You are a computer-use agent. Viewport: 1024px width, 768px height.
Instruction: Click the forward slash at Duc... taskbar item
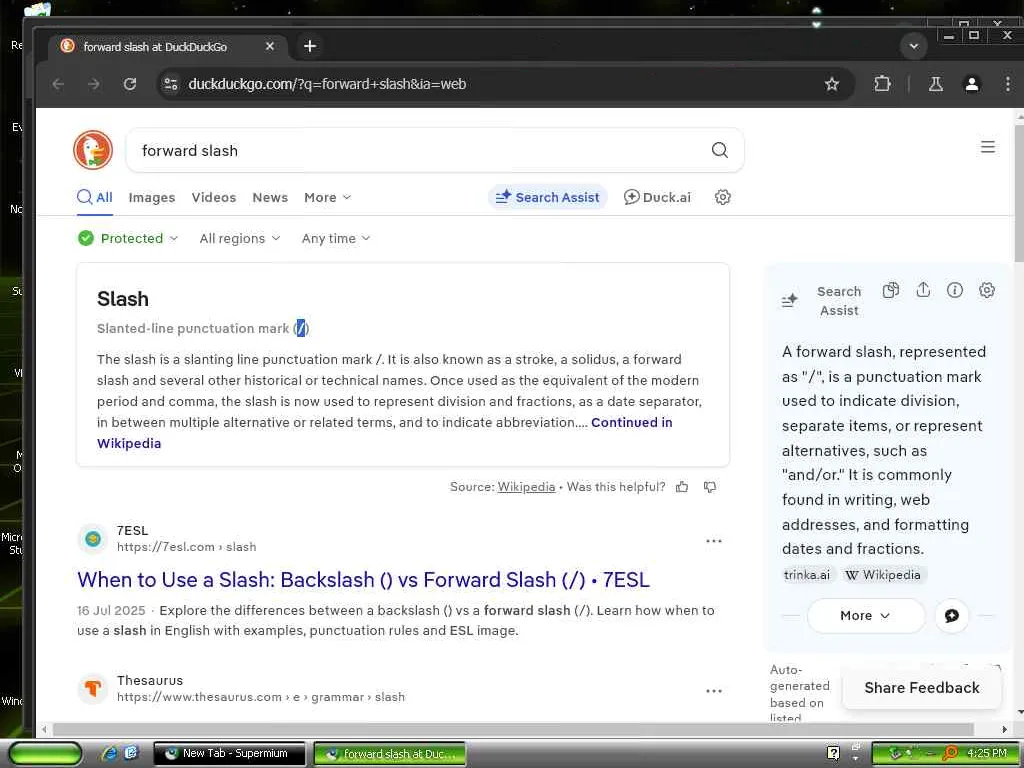tap(390, 754)
